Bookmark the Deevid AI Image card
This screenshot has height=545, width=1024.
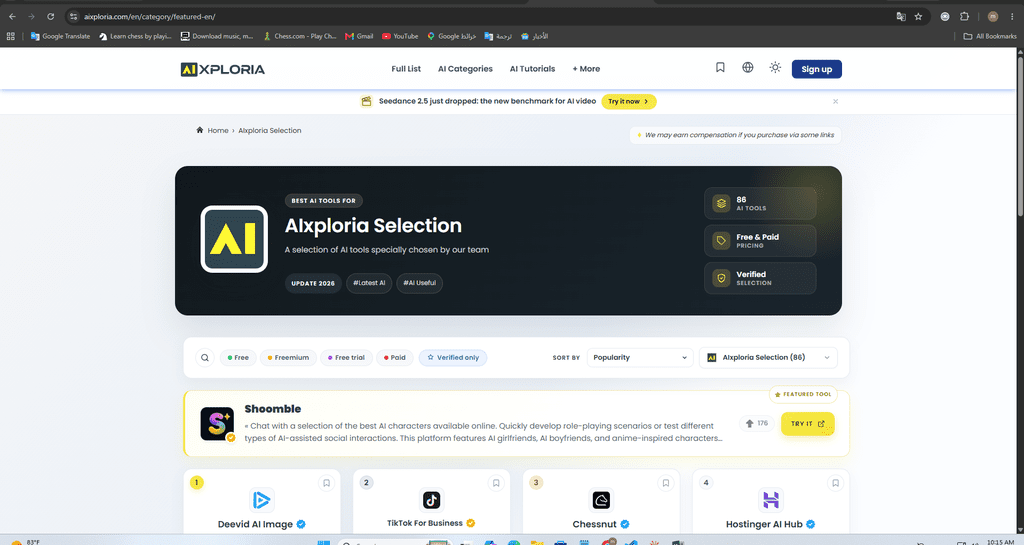click(x=327, y=483)
